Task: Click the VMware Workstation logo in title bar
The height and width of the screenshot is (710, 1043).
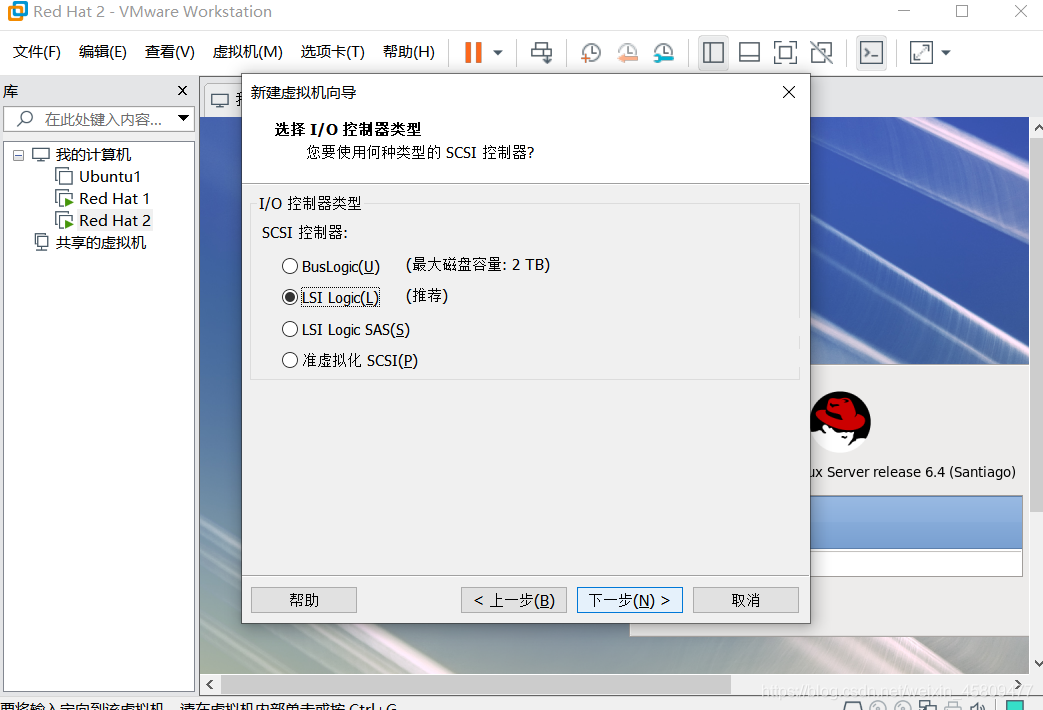Action: pos(17,11)
